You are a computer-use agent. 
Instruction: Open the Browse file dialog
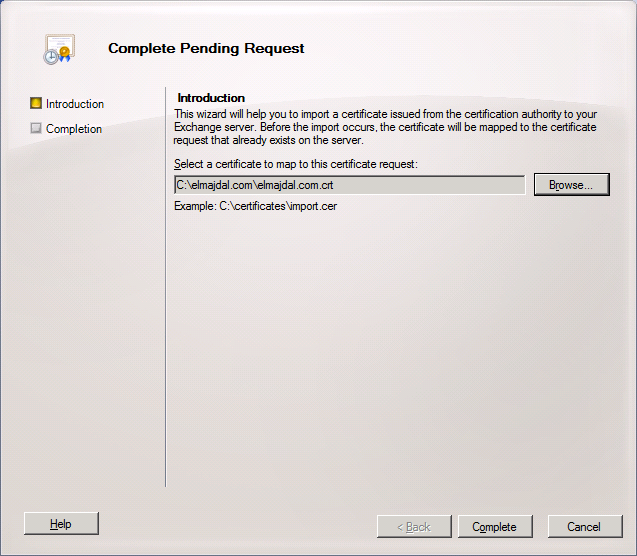[x=571, y=185]
